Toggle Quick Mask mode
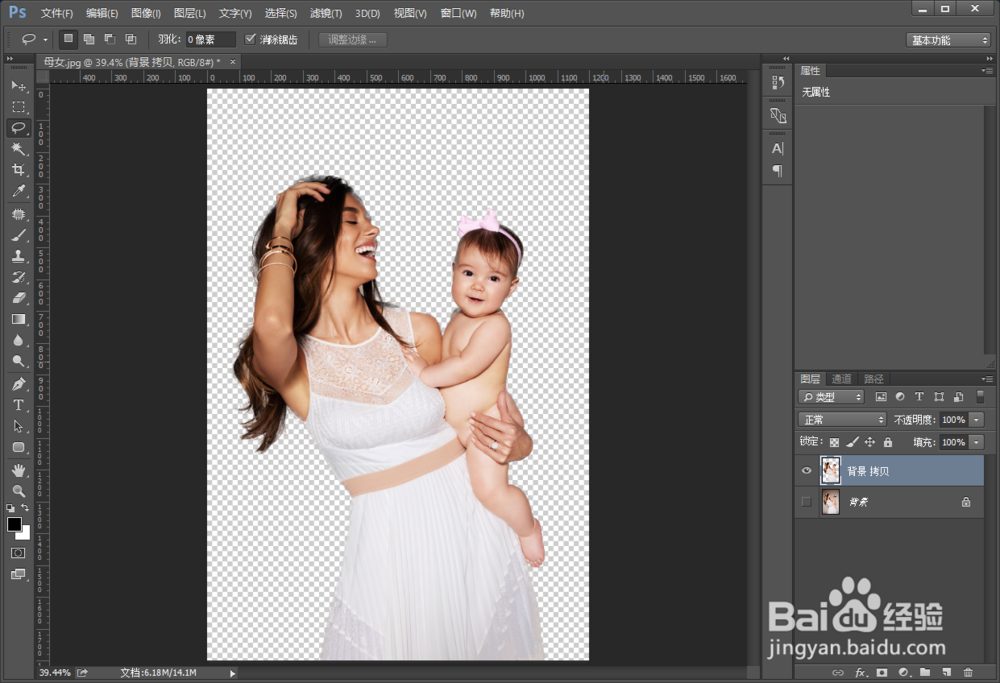Viewport: 1000px width, 683px height. (x=18, y=553)
